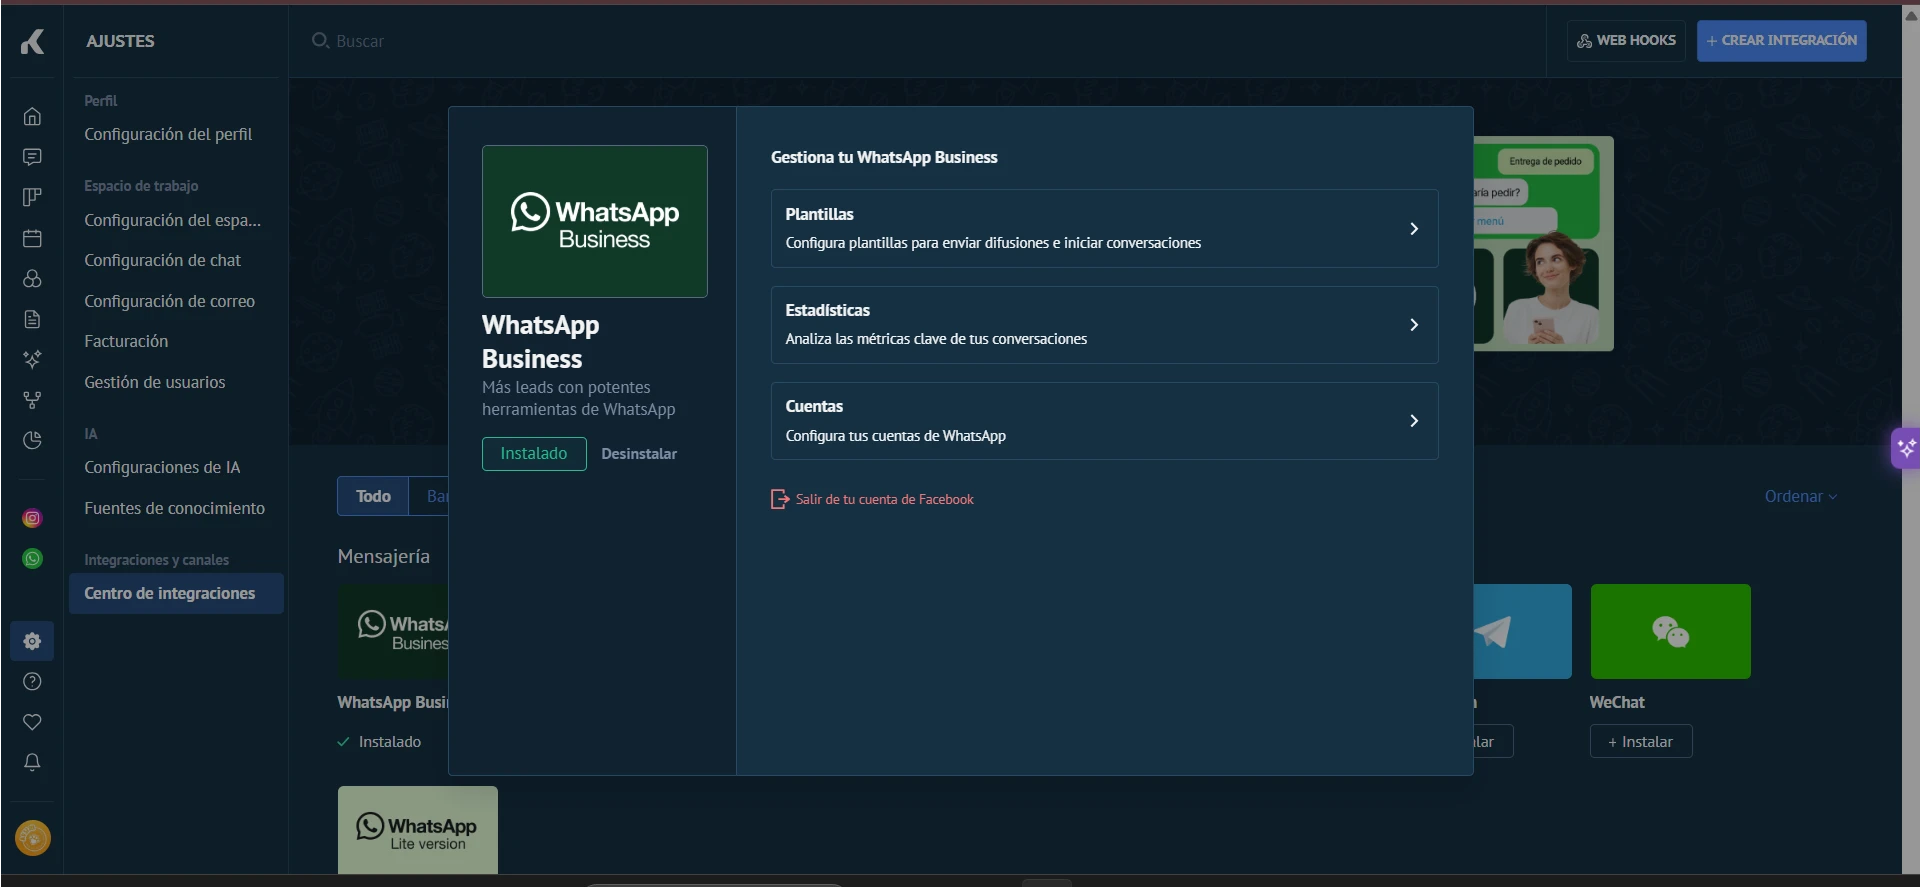The height and width of the screenshot is (887, 1921).
Task: Click the search magnifier icon
Action: coord(320,40)
